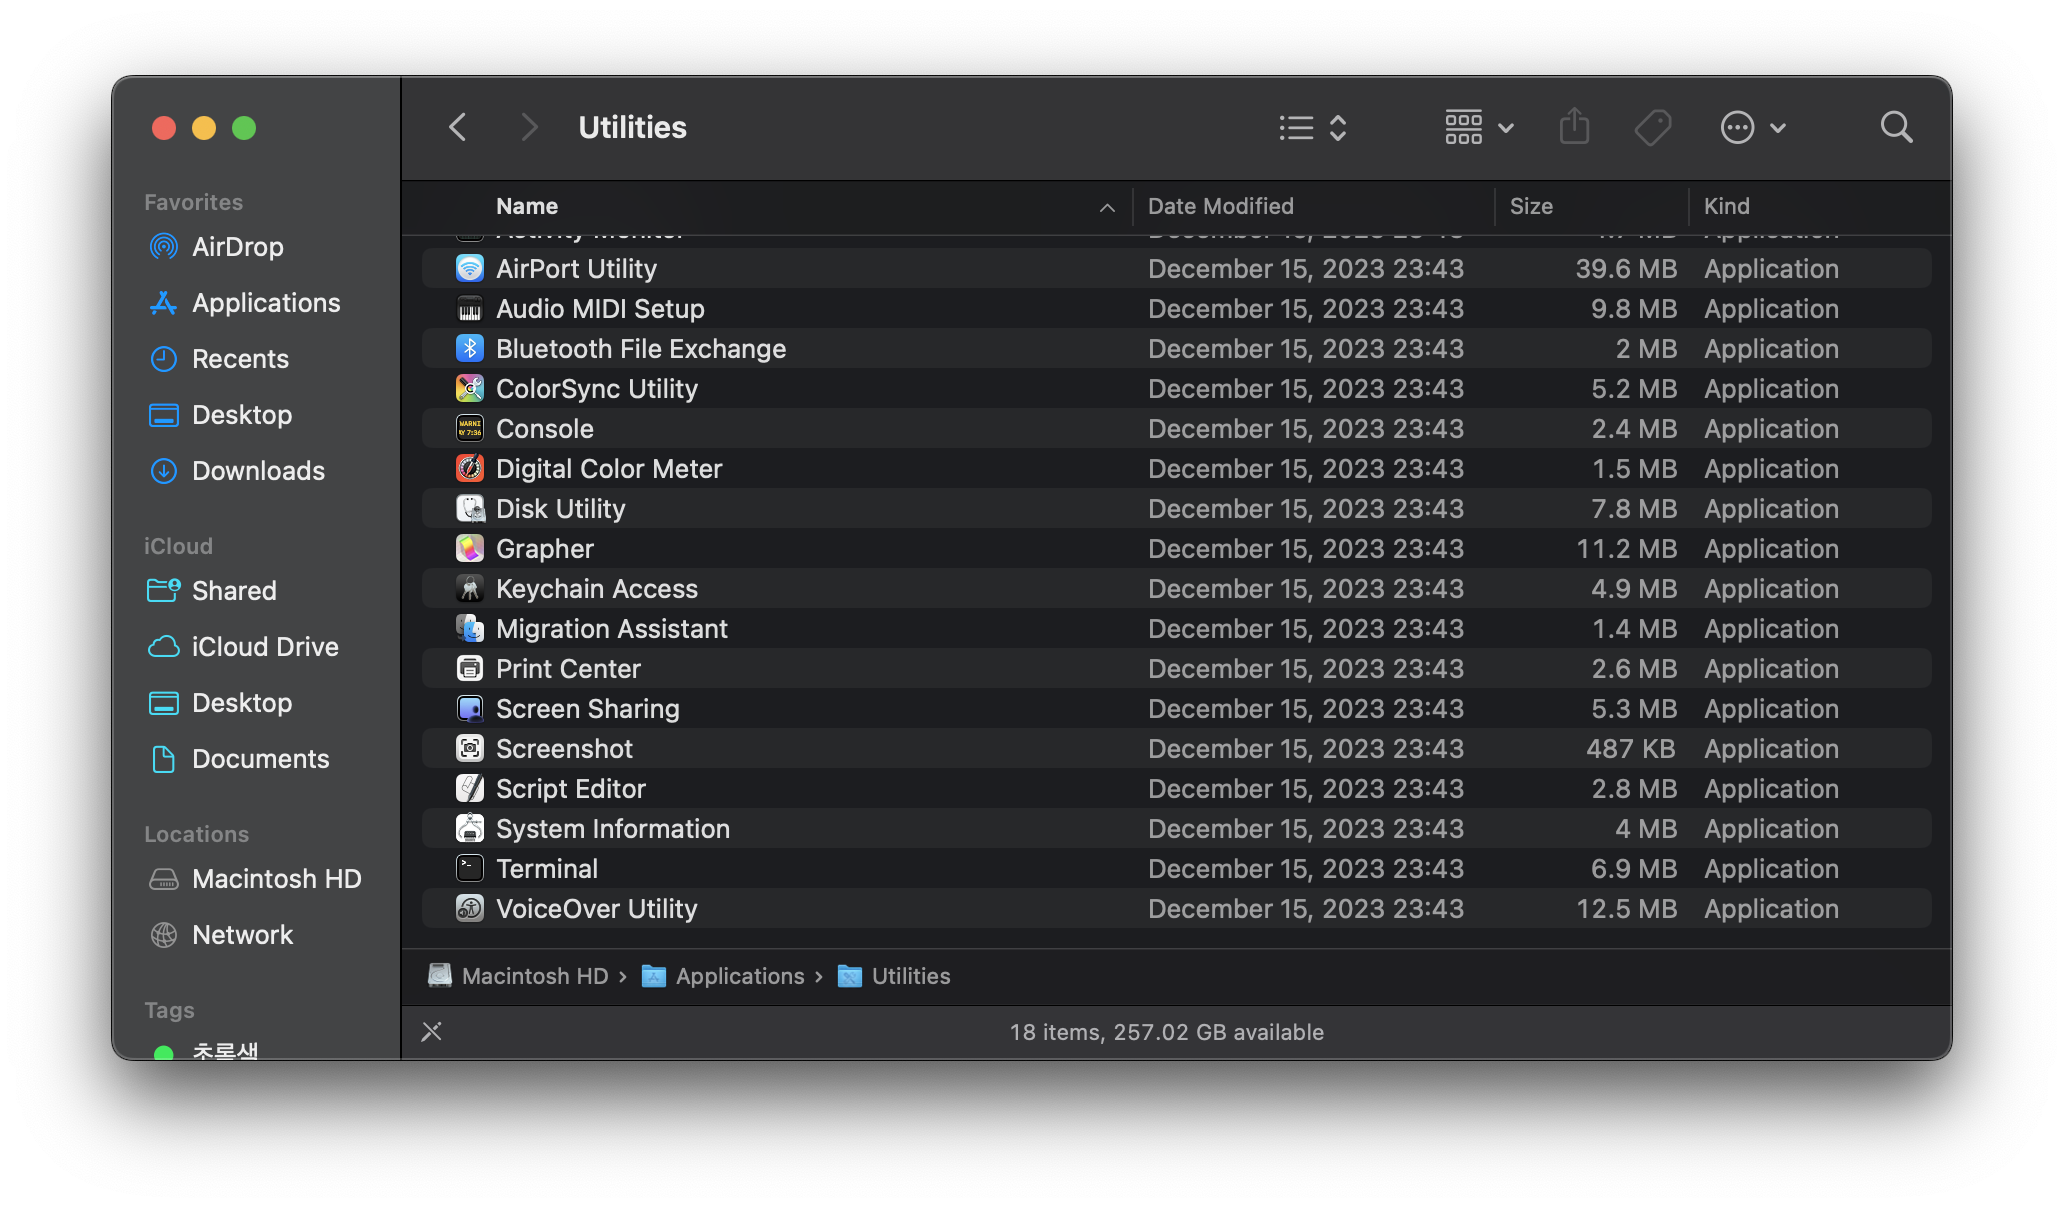The height and width of the screenshot is (1208, 2064).
Task: Go forward with the right chevron button
Action: coord(529,128)
